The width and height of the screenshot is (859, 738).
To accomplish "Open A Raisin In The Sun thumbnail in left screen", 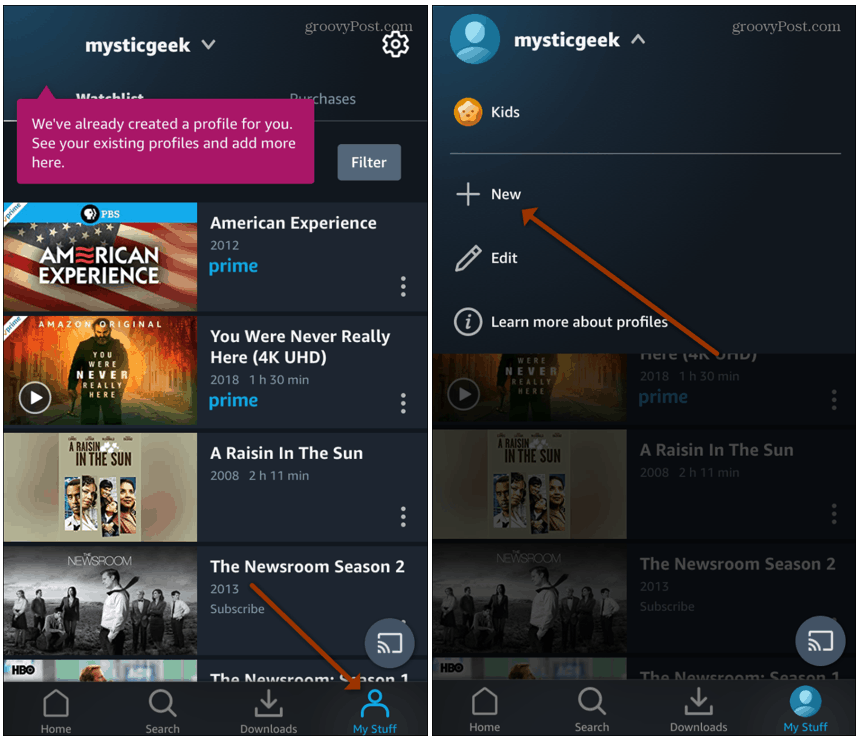I will point(100,487).
